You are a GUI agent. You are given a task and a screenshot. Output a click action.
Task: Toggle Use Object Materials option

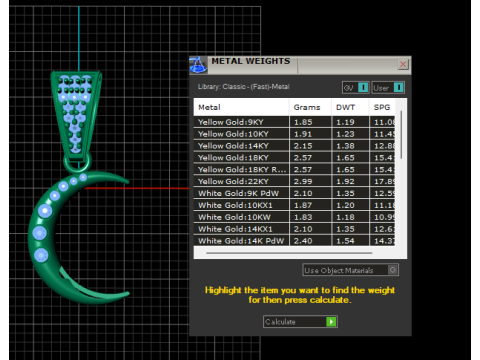(351, 270)
